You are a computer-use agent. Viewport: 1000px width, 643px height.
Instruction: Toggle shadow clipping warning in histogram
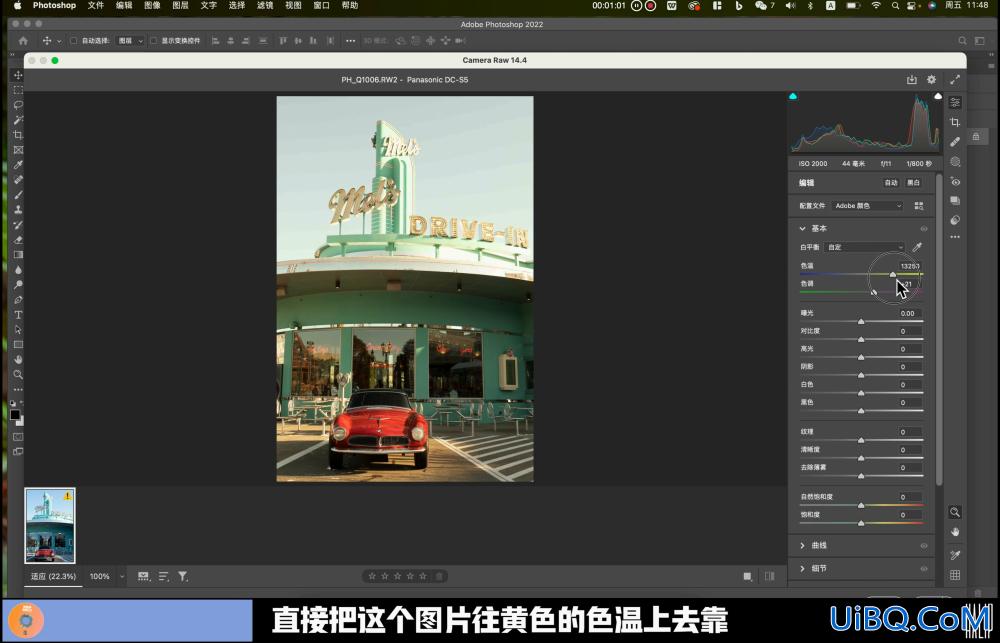click(x=793, y=96)
